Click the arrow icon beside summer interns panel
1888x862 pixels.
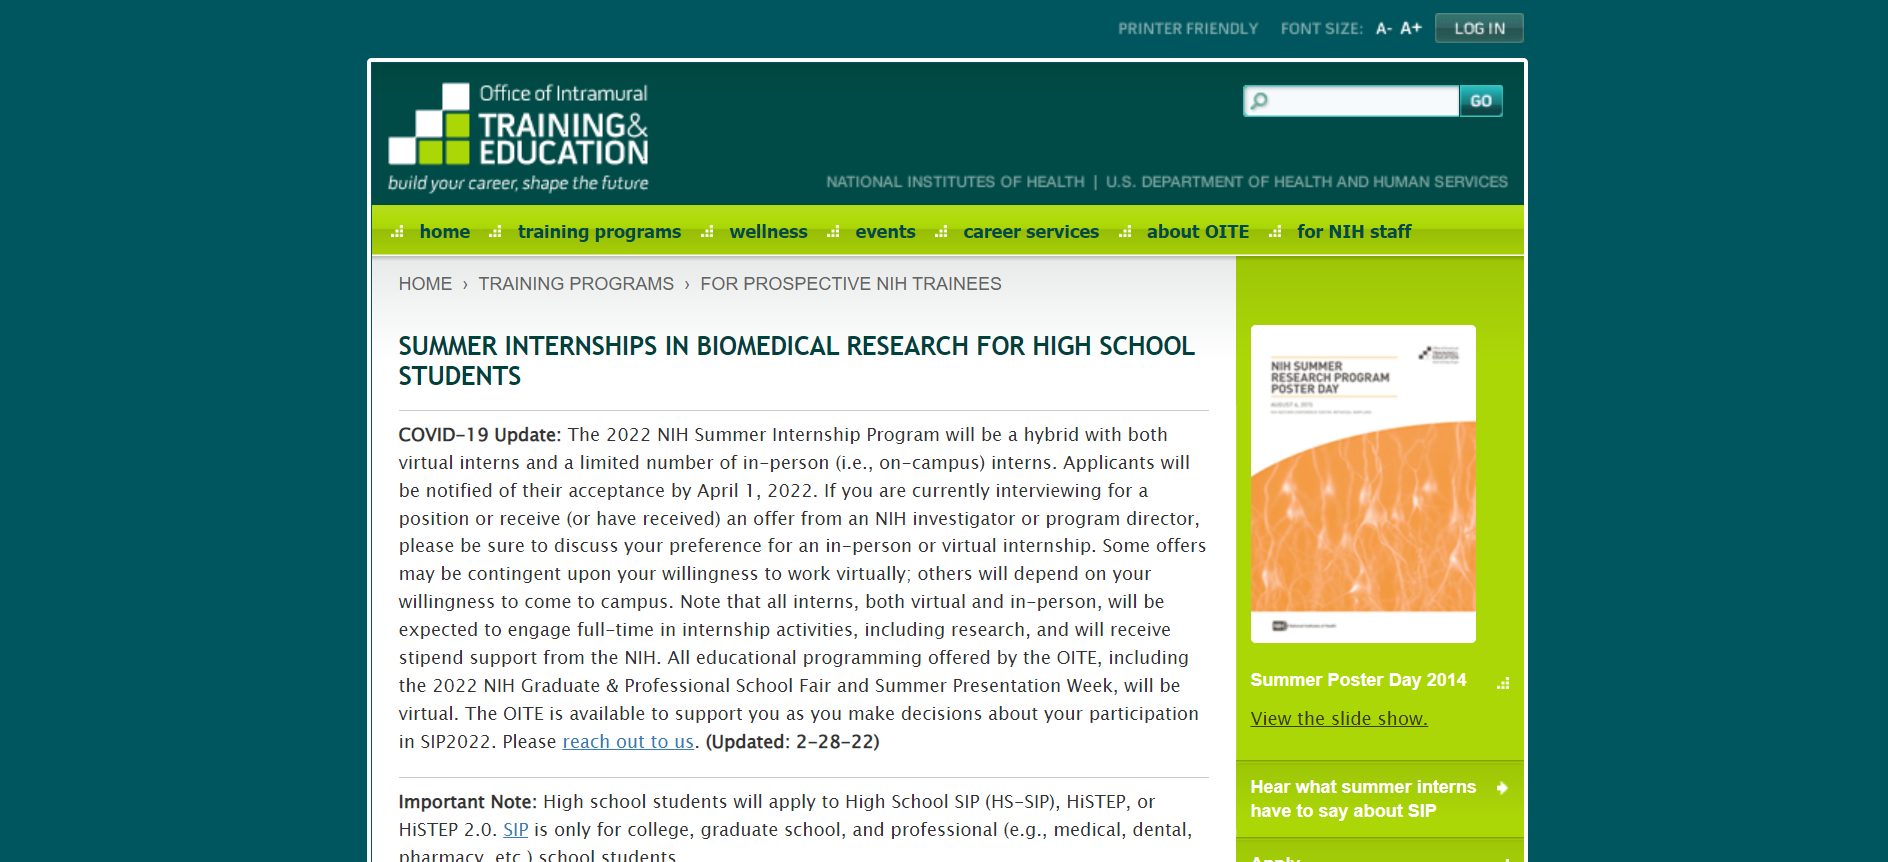(1502, 788)
